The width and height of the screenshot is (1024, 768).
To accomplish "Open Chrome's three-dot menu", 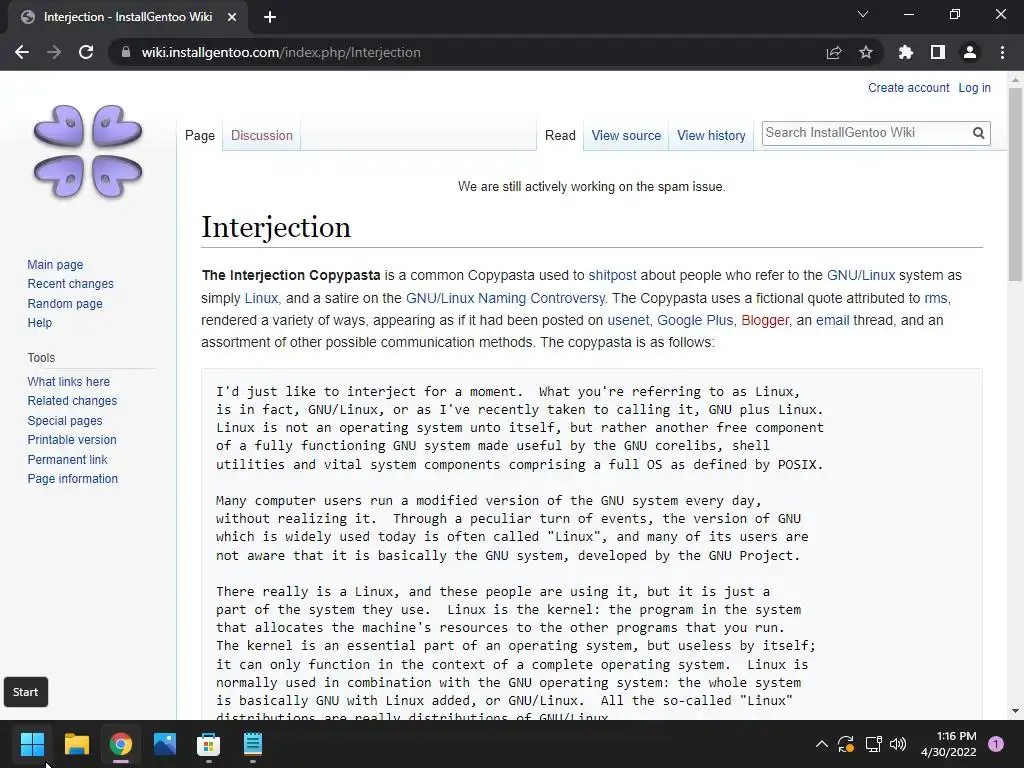I will coord(1002,52).
